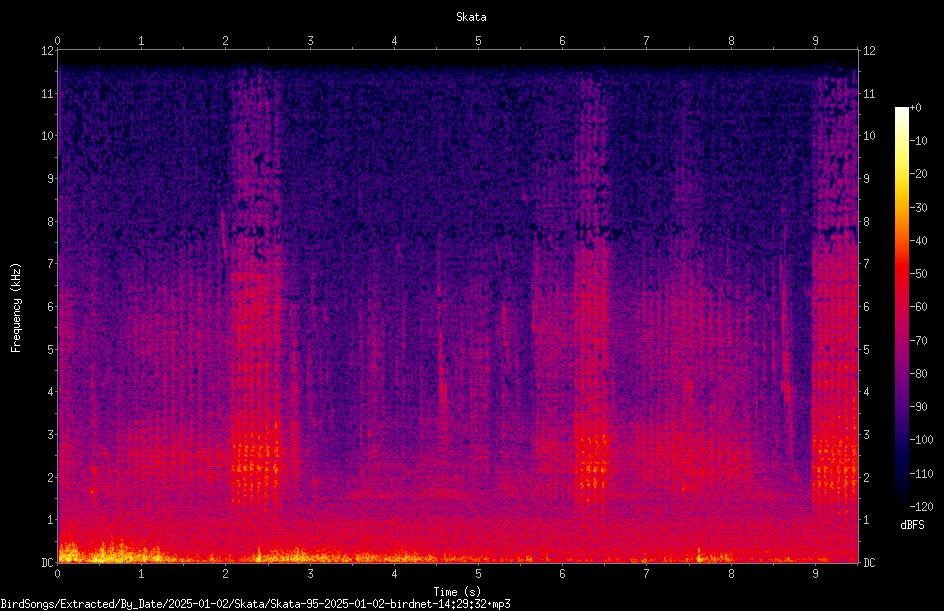Click the 7 second marker on top axis
944x611 pixels.
tap(647, 41)
